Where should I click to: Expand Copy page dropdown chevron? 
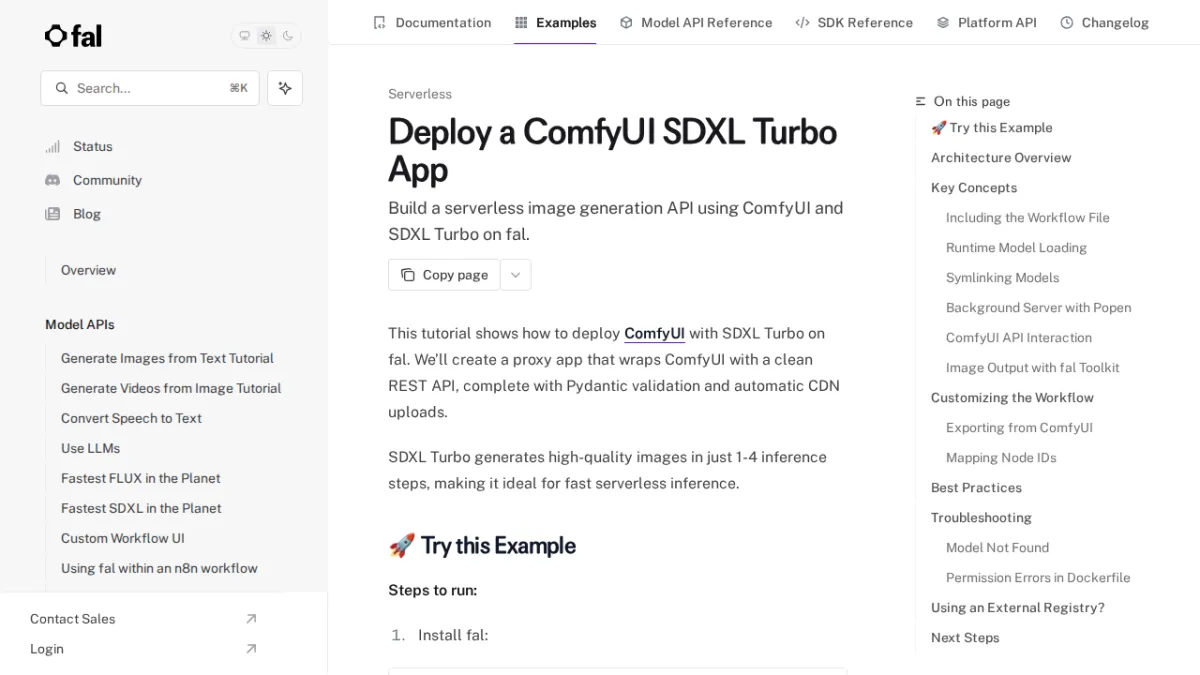[515, 275]
